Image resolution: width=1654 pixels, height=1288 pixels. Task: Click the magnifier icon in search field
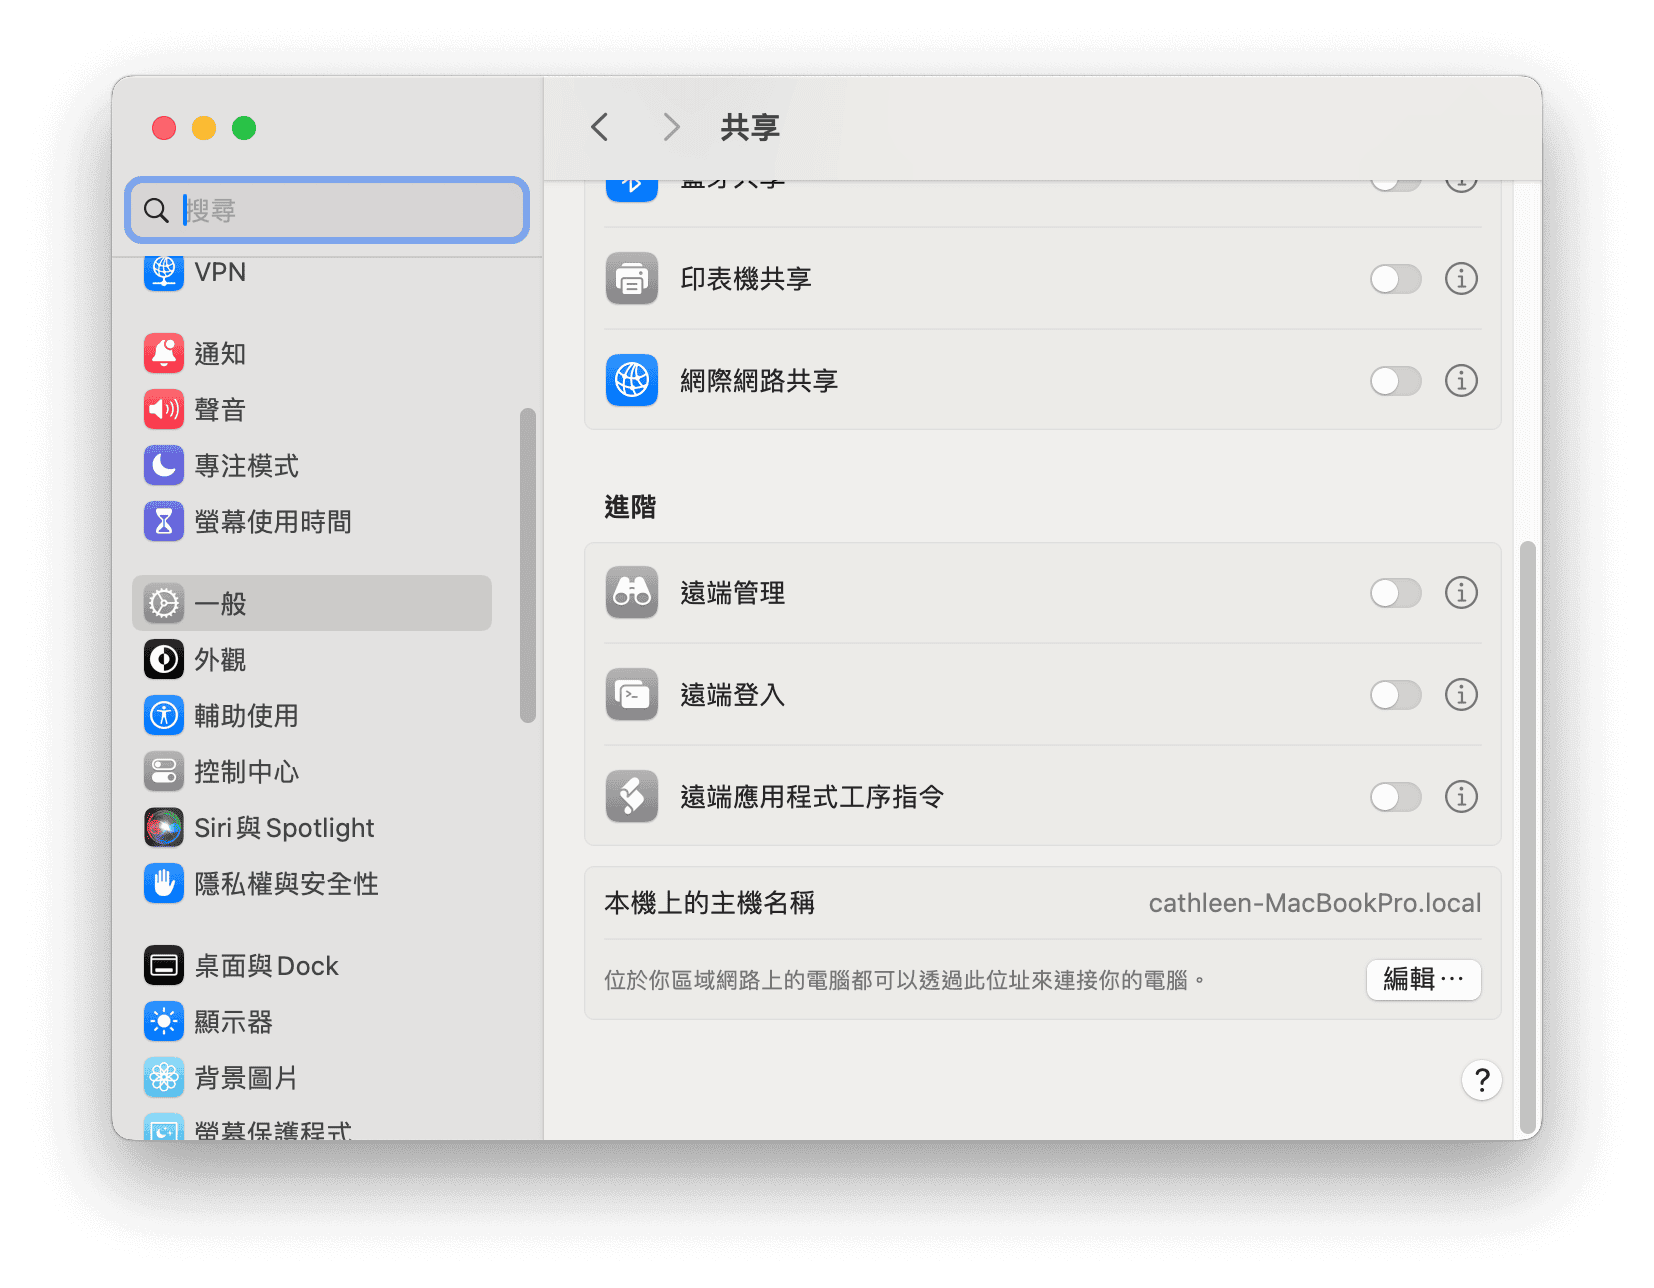click(x=156, y=210)
